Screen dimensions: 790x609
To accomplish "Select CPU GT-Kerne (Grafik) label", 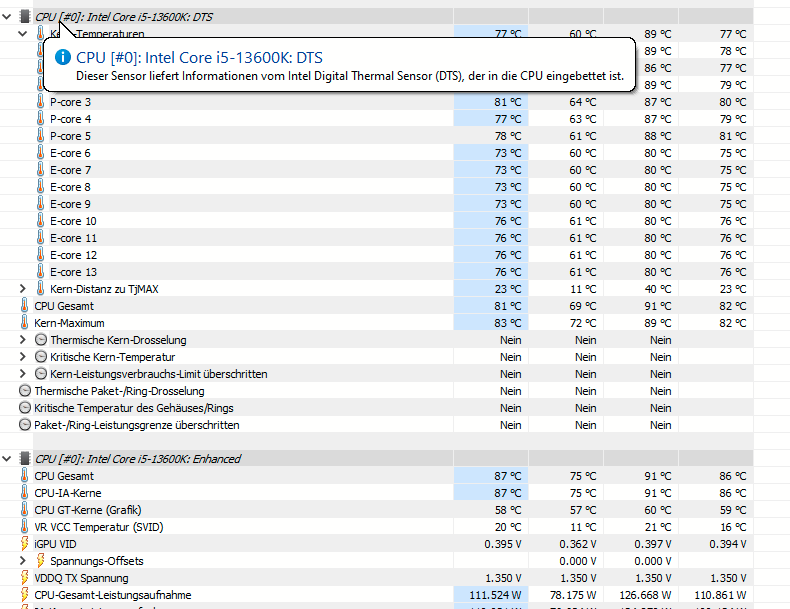I will 88,510.
